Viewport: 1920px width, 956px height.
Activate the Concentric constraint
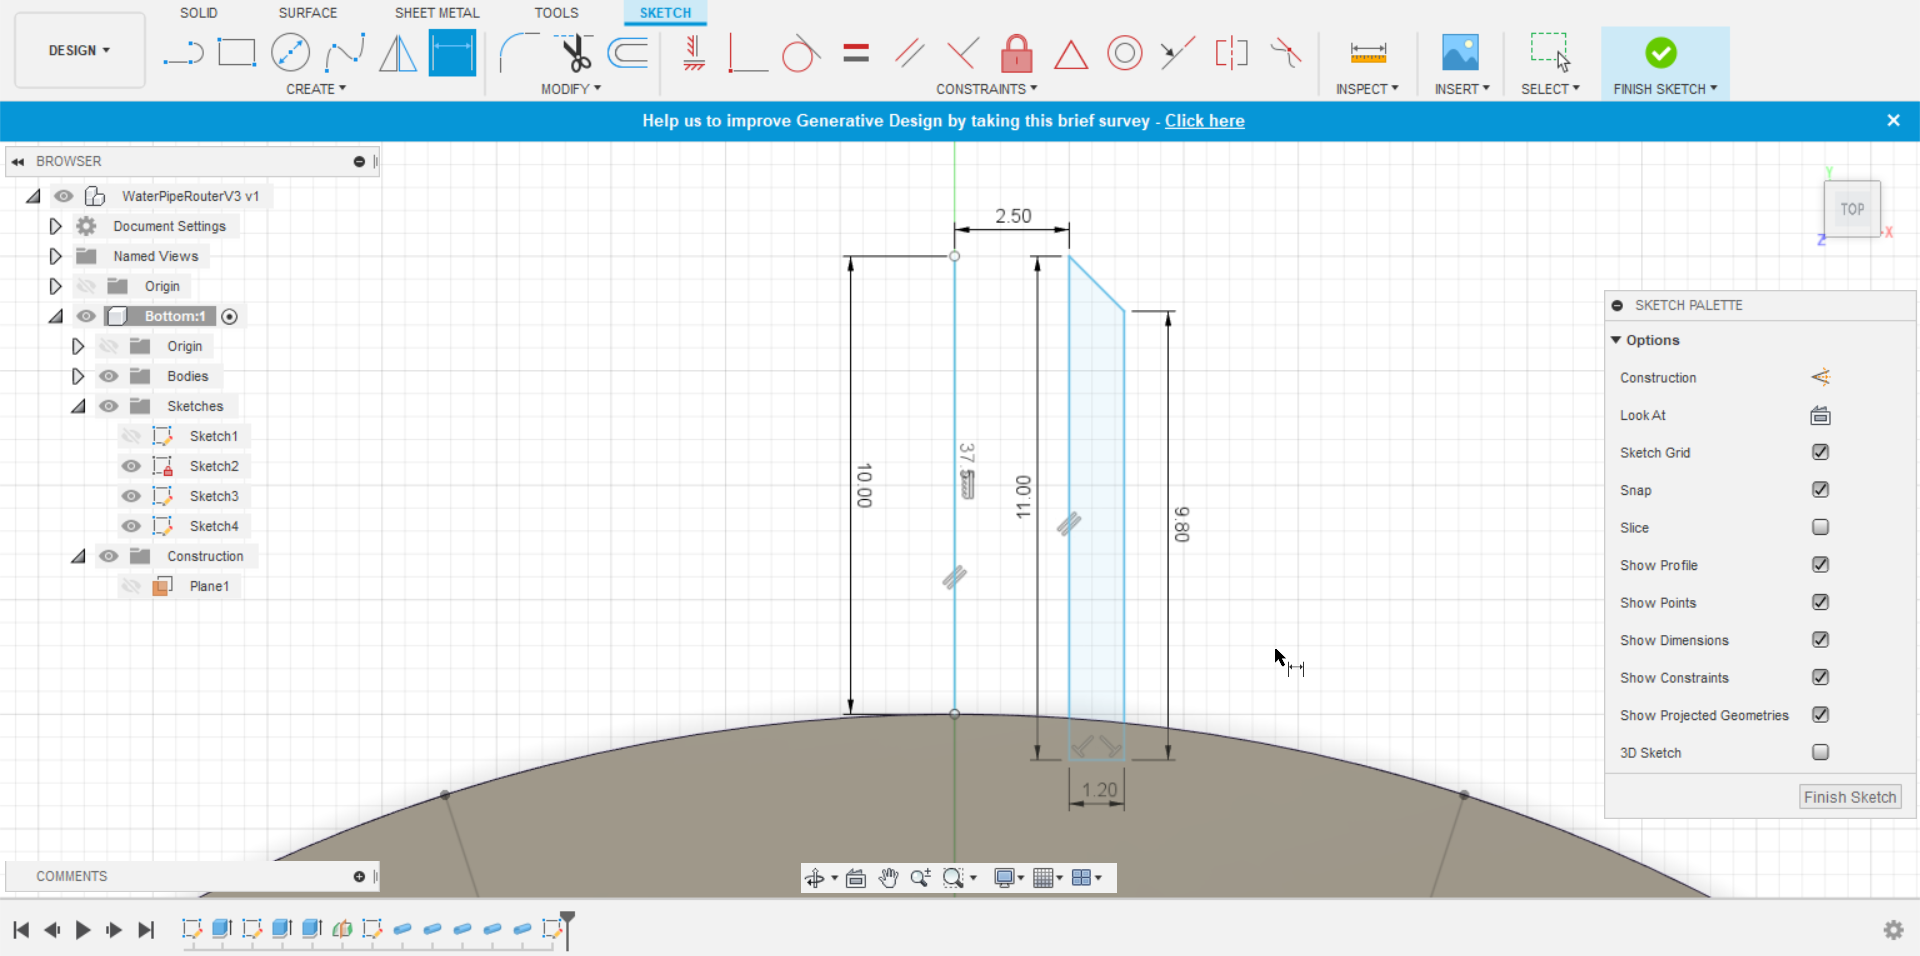point(1124,52)
